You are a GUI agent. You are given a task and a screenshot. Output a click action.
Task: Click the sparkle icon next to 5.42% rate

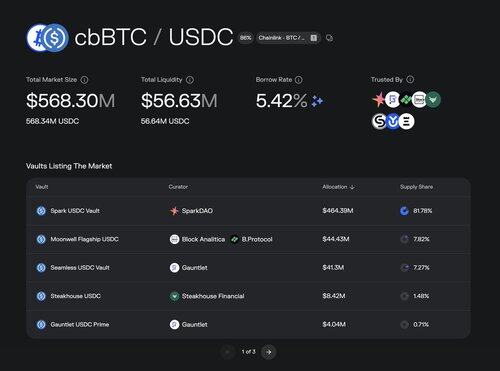tap(317, 101)
